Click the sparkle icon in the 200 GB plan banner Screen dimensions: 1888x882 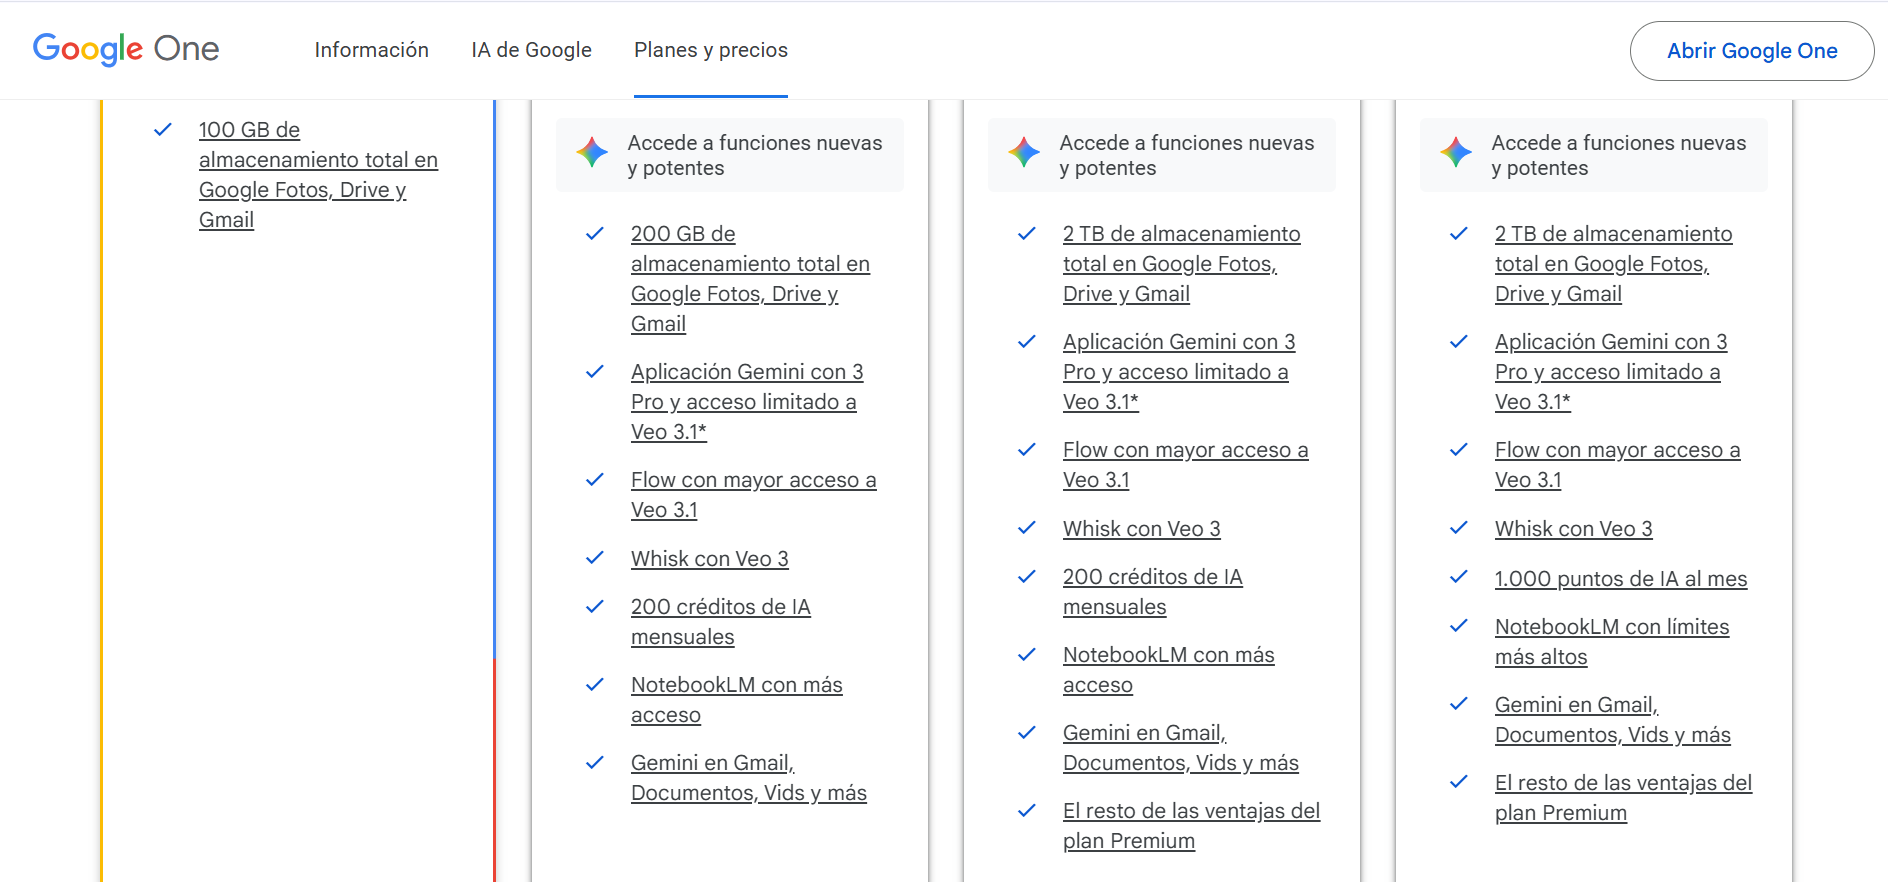point(592,153)
